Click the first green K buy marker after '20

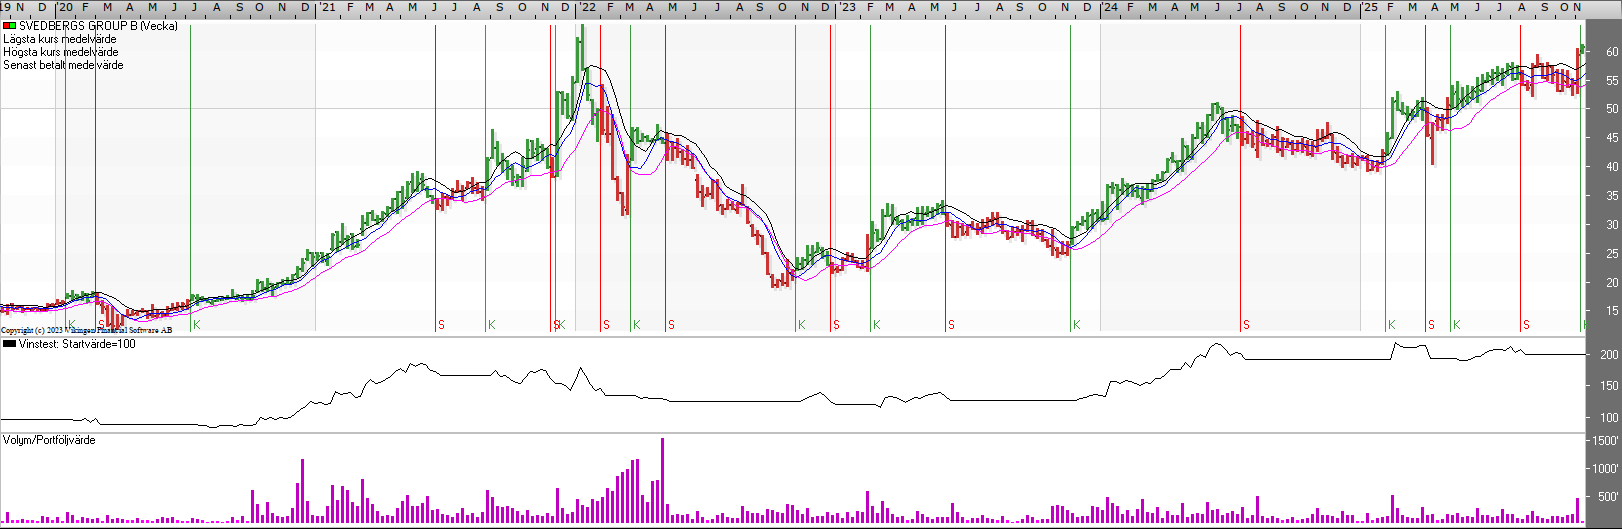(72, 325)
